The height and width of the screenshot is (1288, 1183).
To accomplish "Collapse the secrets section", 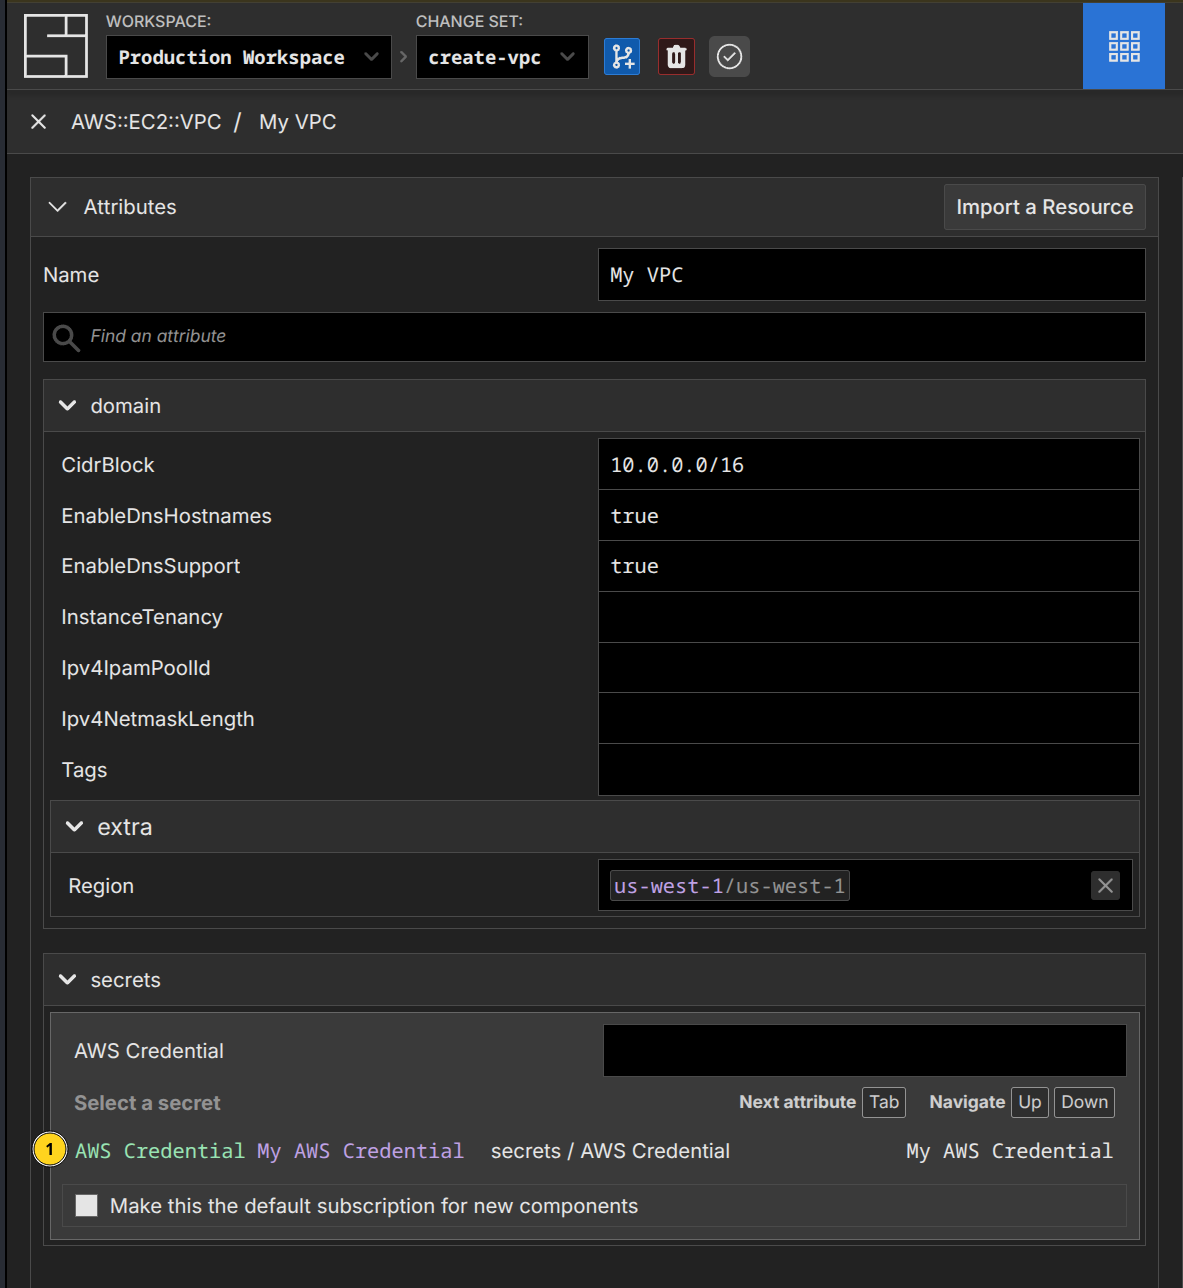I will 68,980.
